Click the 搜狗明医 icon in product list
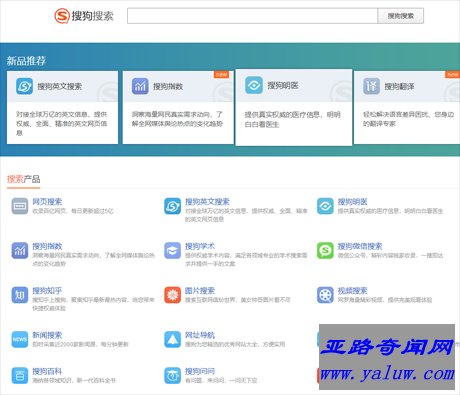The image size is (460, 395). (x=325, y=206)
